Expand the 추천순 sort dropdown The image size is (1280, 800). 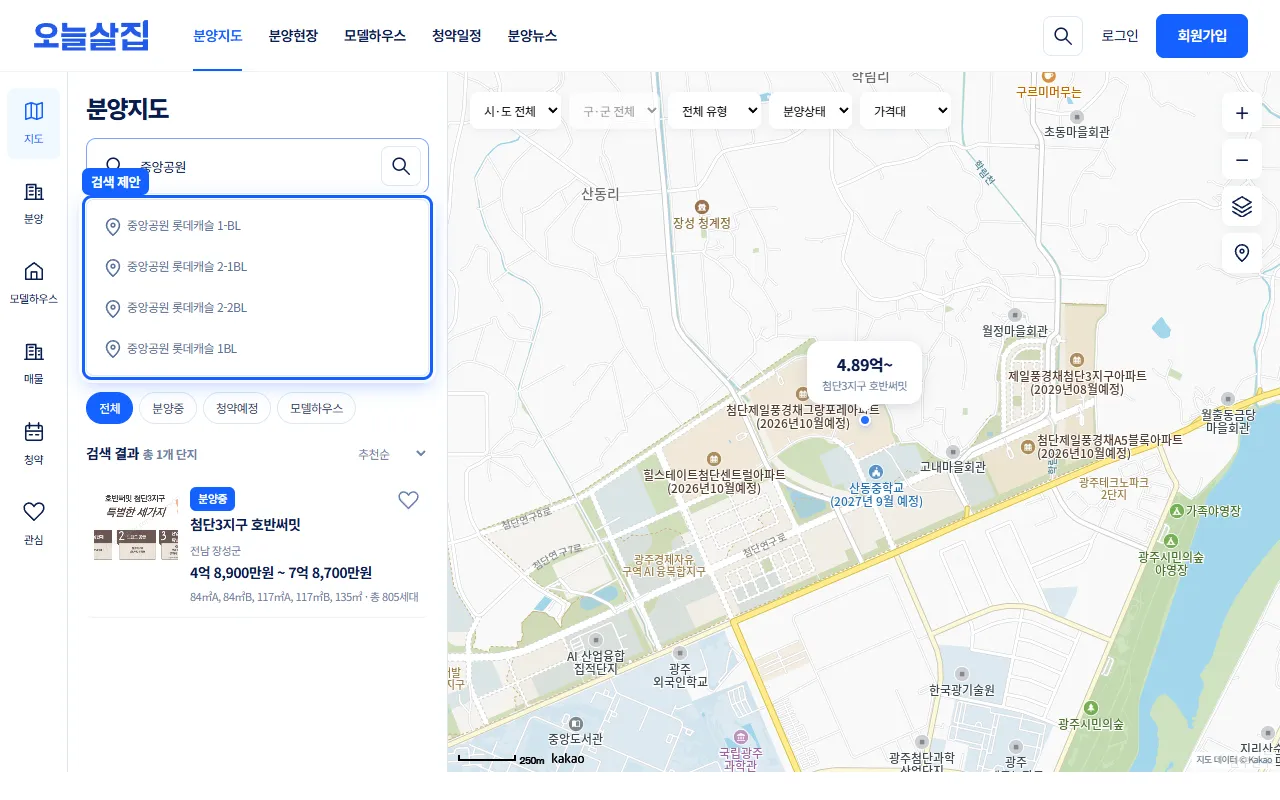(x=392, y=454)
